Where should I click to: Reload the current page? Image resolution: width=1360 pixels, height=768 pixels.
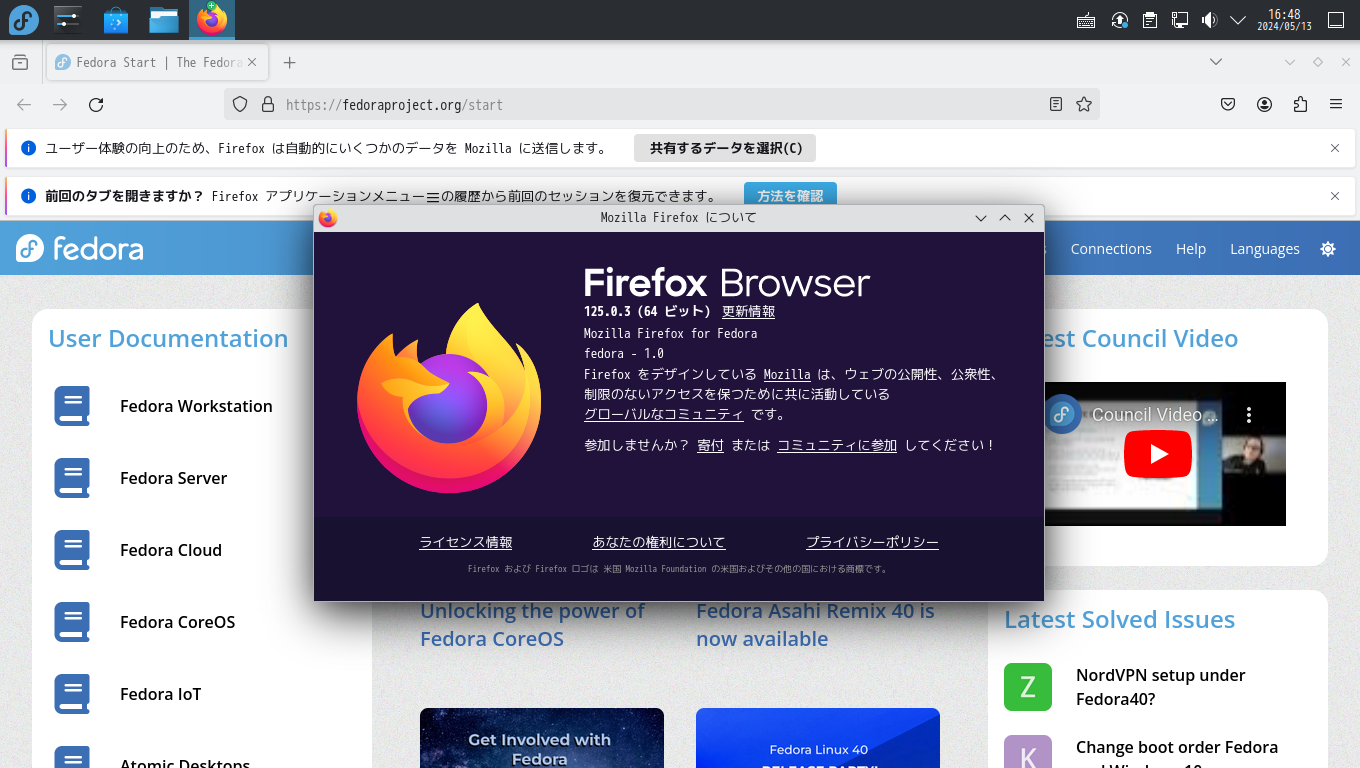[96, 104]
